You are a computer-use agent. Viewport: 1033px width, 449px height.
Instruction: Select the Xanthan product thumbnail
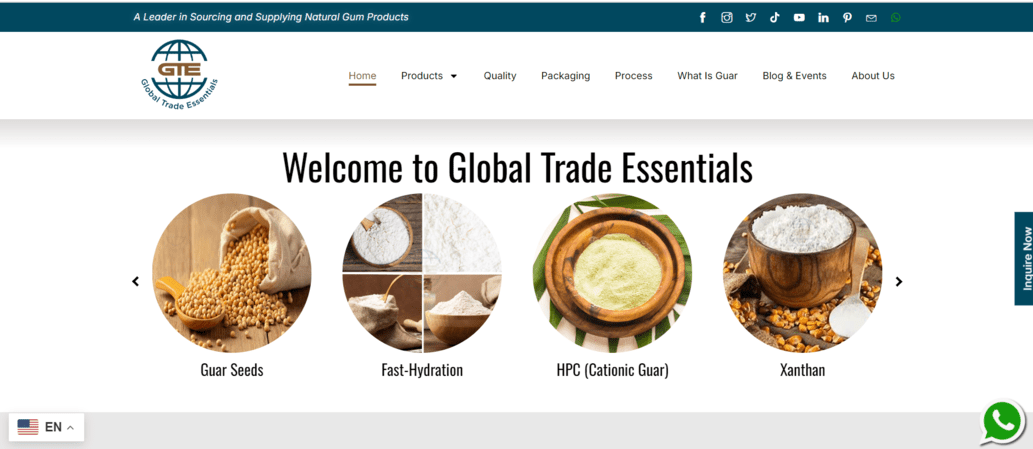[802, 273]
